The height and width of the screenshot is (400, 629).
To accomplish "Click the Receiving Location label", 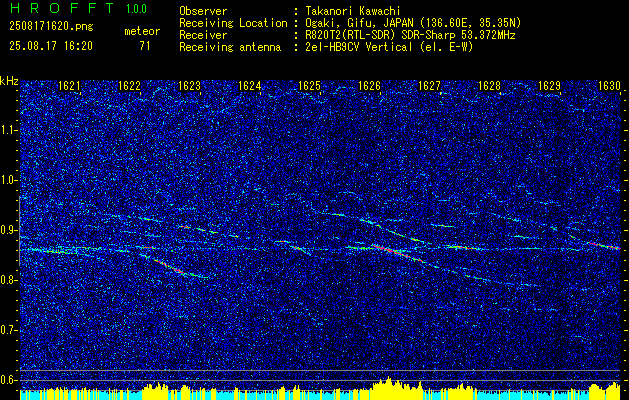I will click(x=233, y=23).
